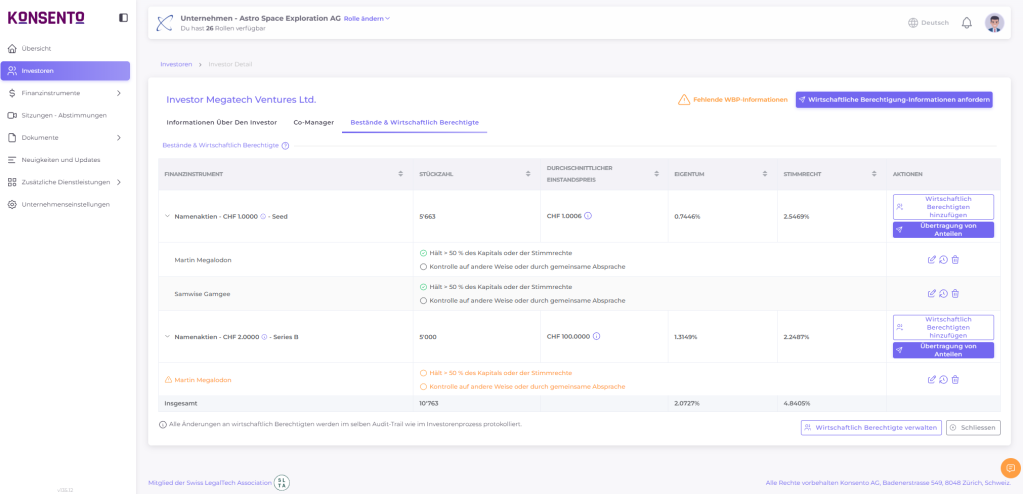Sort by Durchschnittlicher Einstandspreis column
This screenshot has height=494, width=1024.
point(656,174)
